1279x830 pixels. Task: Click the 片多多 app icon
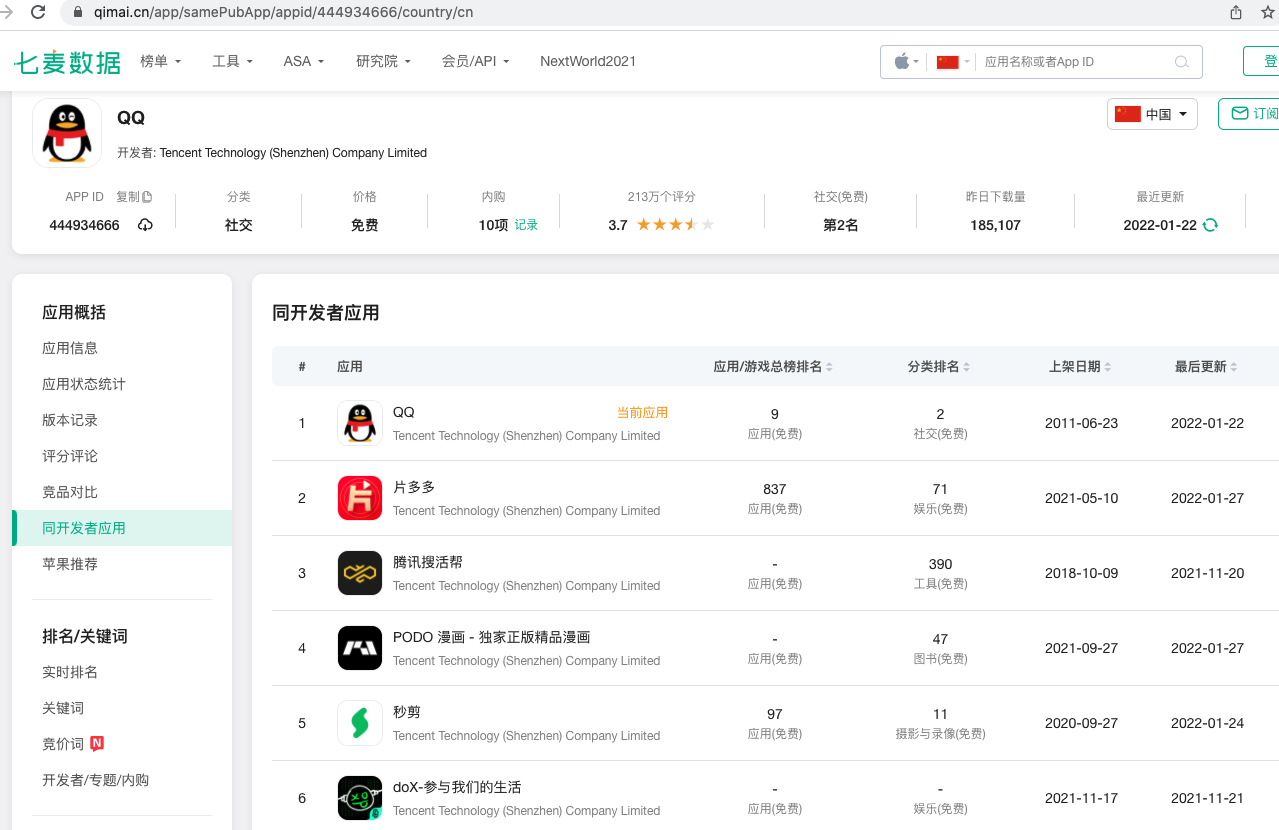359,498
